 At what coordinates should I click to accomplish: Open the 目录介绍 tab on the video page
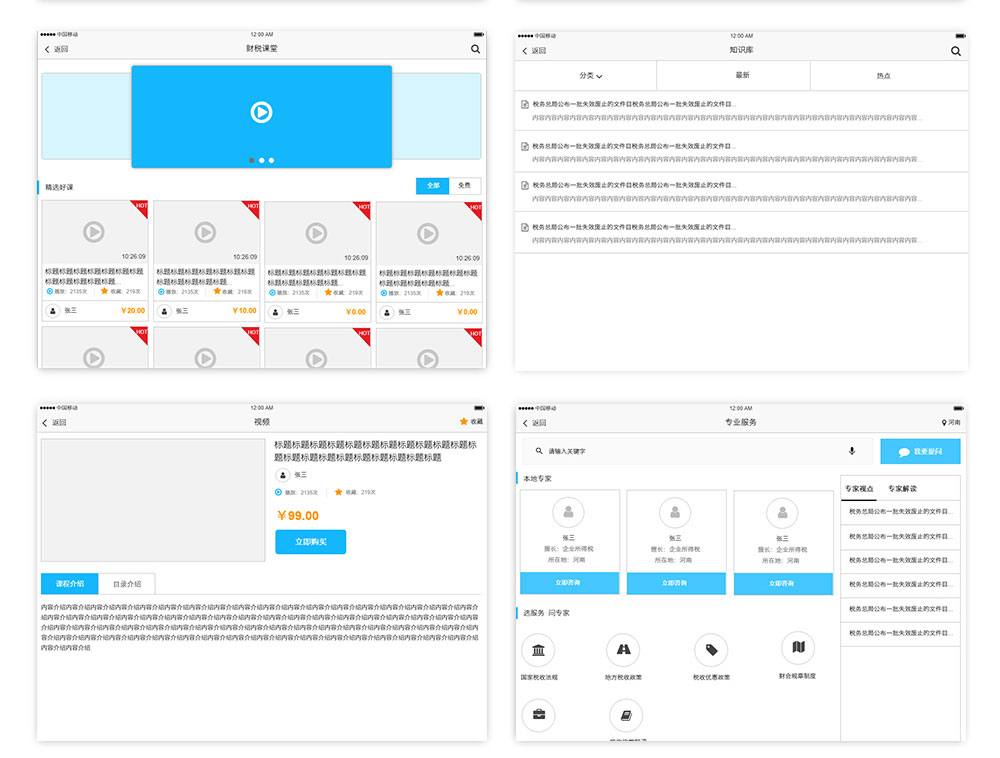coord(127,584)
